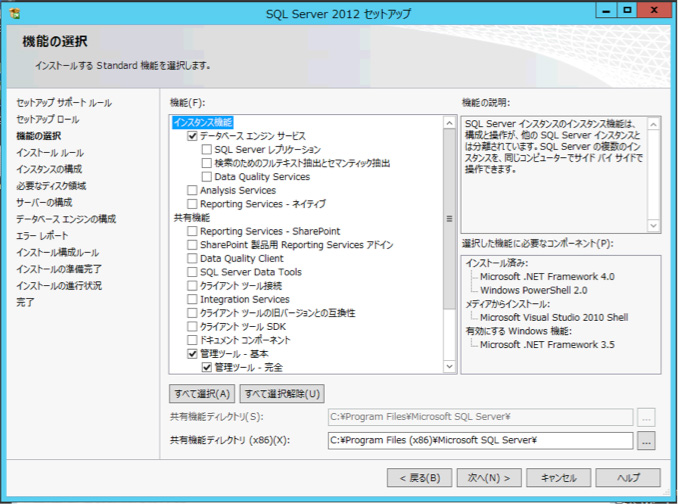The width and height of the screenshot is (678, 504).
Task: Check the Analysis Services option
Action: pos(192,191)
